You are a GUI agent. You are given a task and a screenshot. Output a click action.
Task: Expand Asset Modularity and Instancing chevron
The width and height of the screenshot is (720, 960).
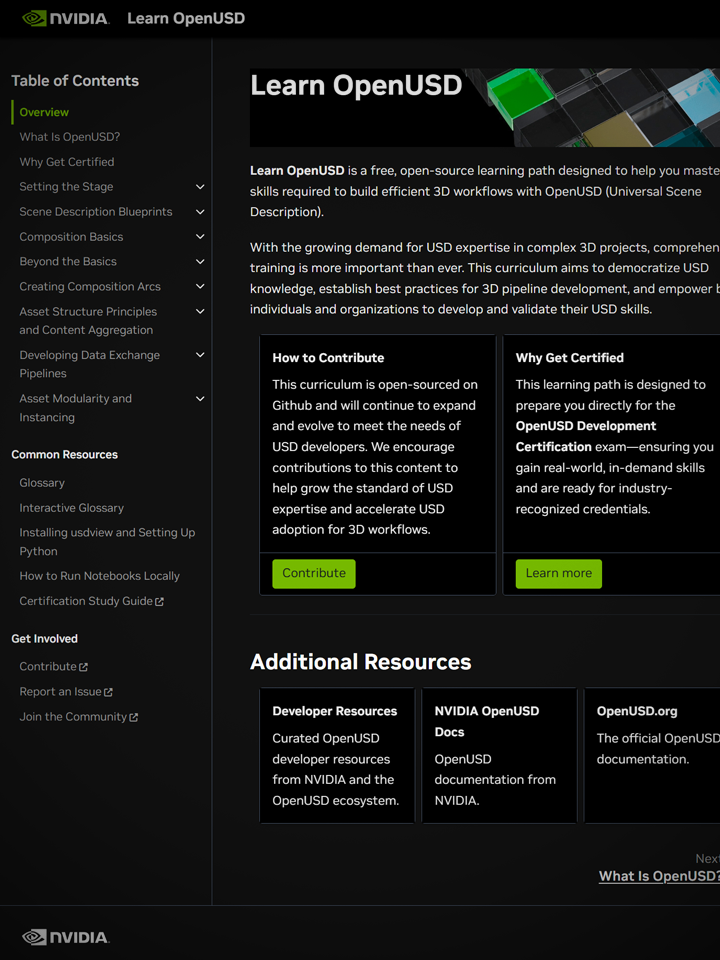tap(200, 399)
